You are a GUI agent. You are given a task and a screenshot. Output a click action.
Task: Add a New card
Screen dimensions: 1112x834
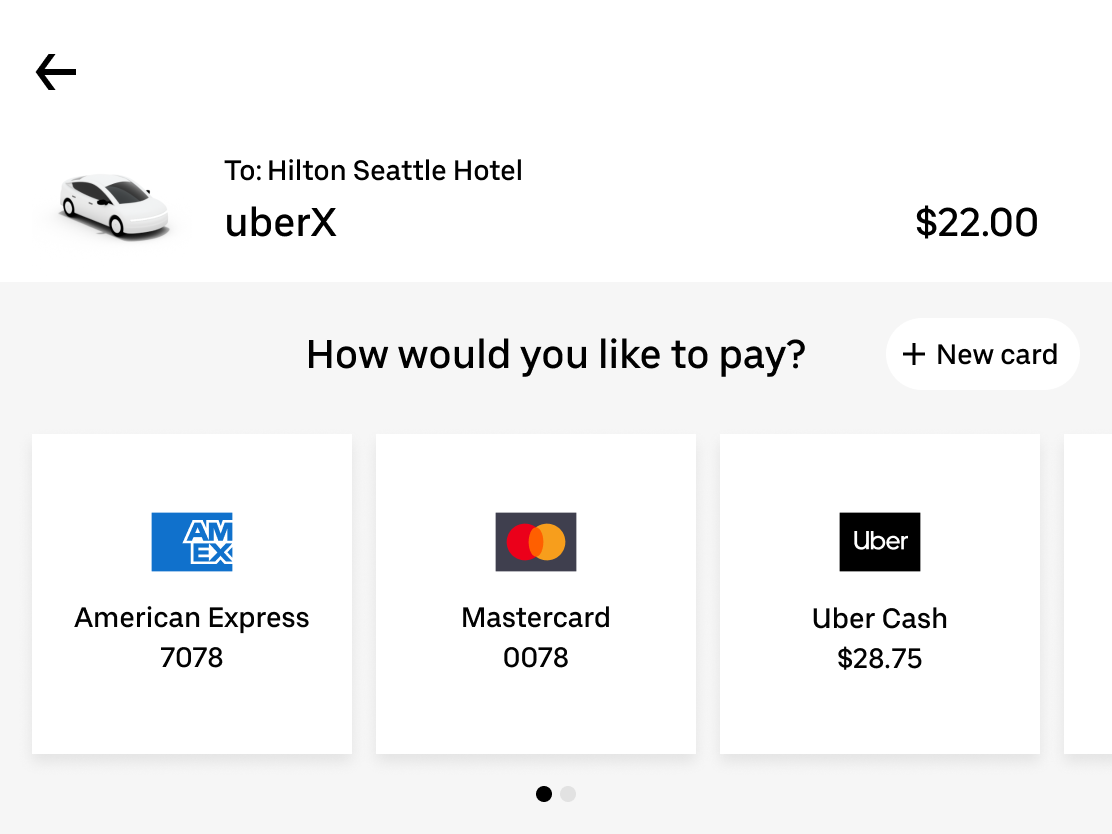click(x=982, y=355)
